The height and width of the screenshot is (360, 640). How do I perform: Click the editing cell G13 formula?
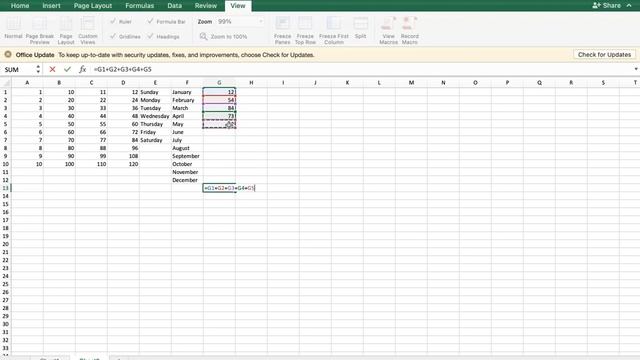(229, 188)
